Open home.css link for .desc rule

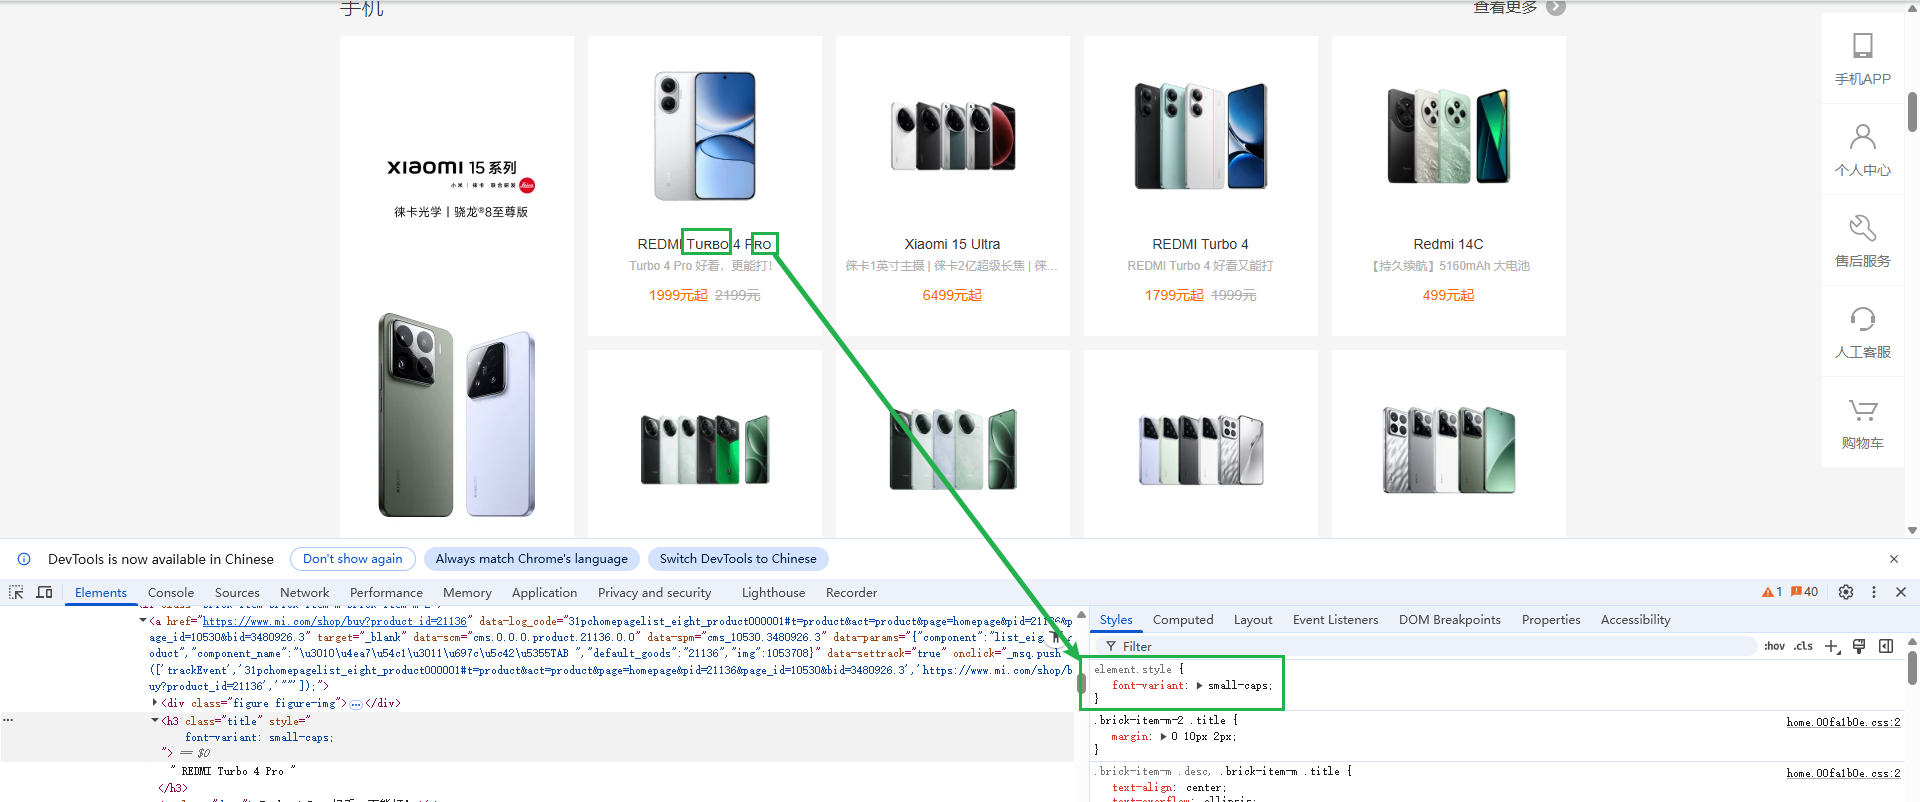(1843, 773)
